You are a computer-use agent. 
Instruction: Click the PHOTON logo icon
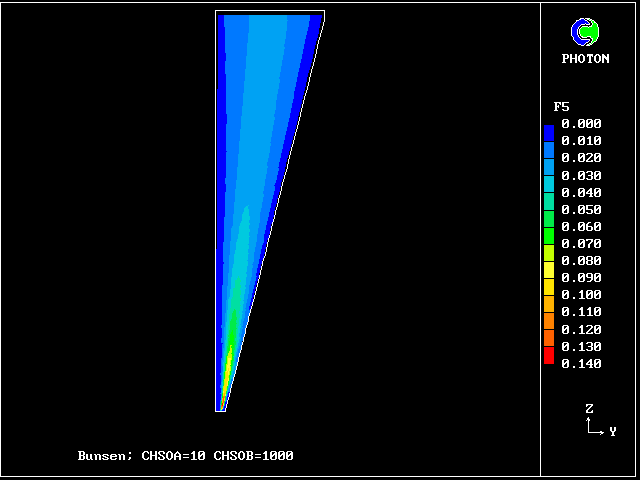(584, 33)
